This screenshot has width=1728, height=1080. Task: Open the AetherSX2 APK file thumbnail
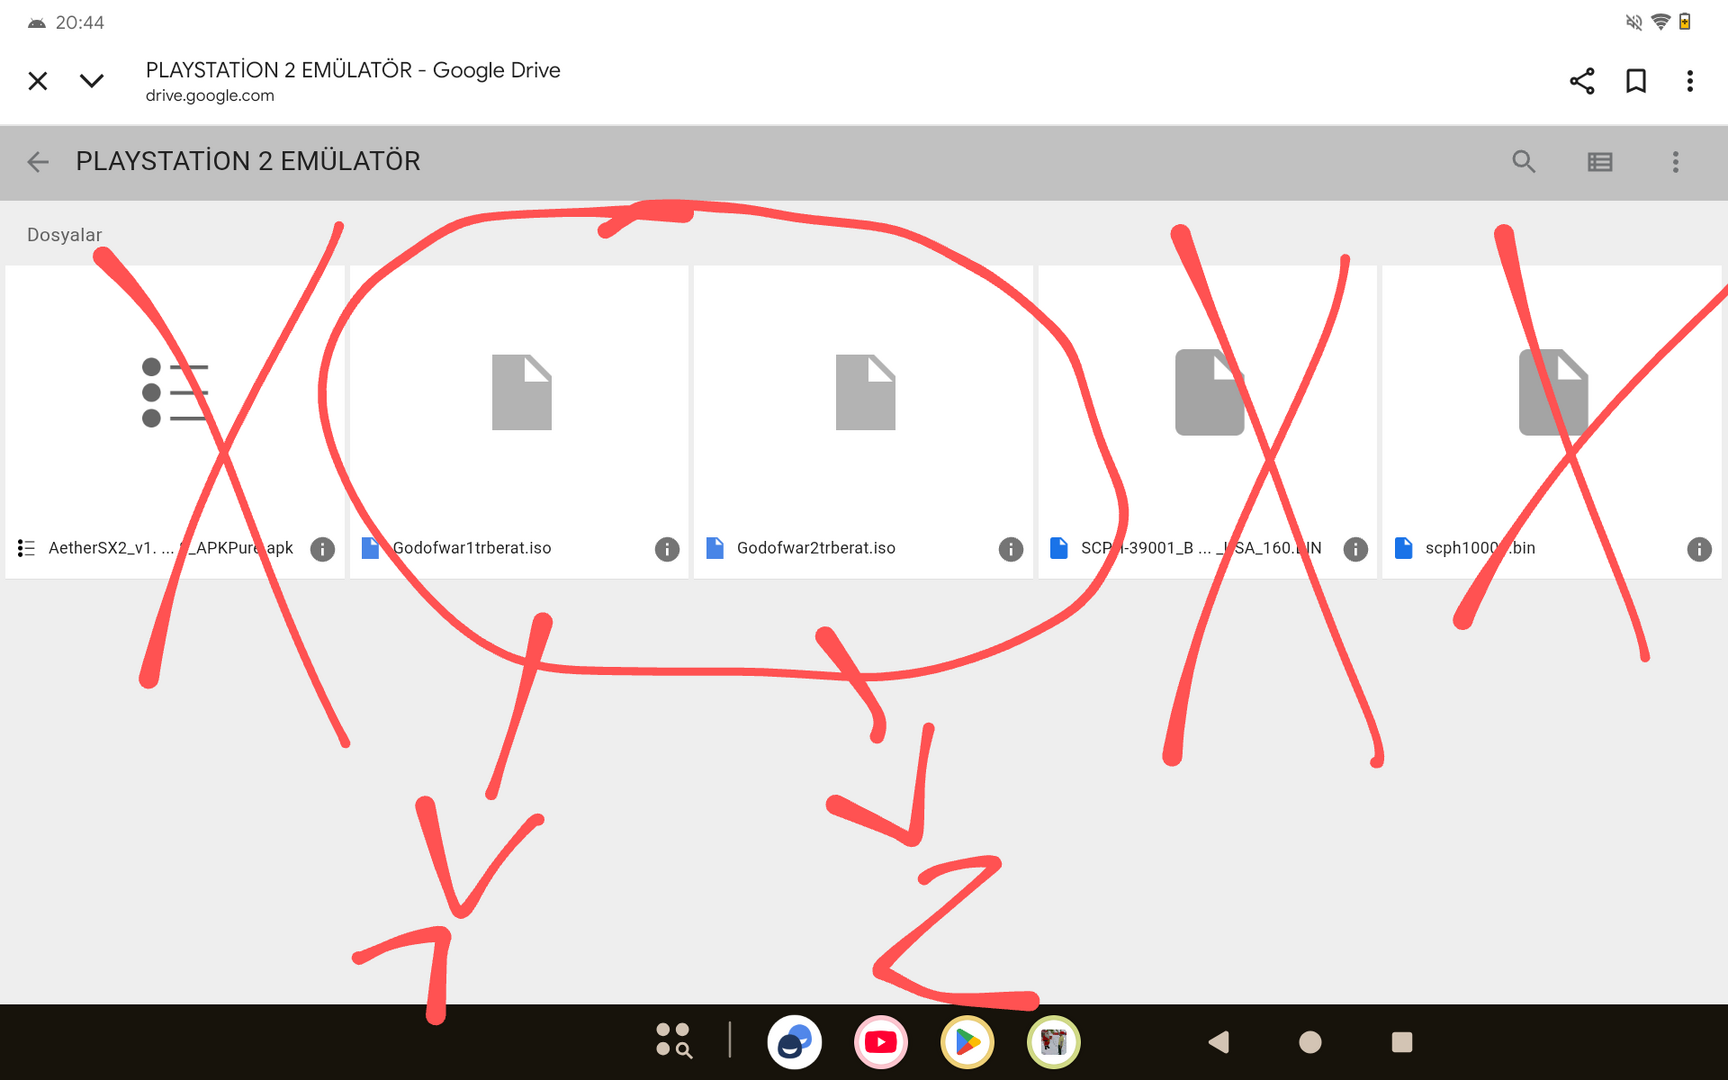pyautogui.click(x=175, y=392)
